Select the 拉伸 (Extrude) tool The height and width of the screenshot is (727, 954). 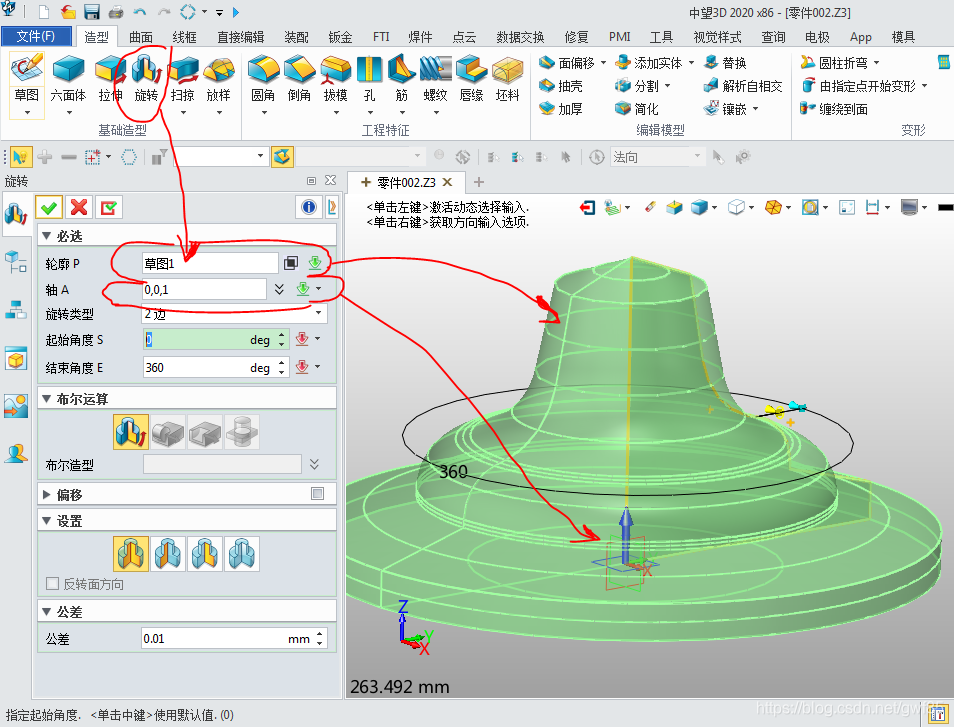pos(110,74)
